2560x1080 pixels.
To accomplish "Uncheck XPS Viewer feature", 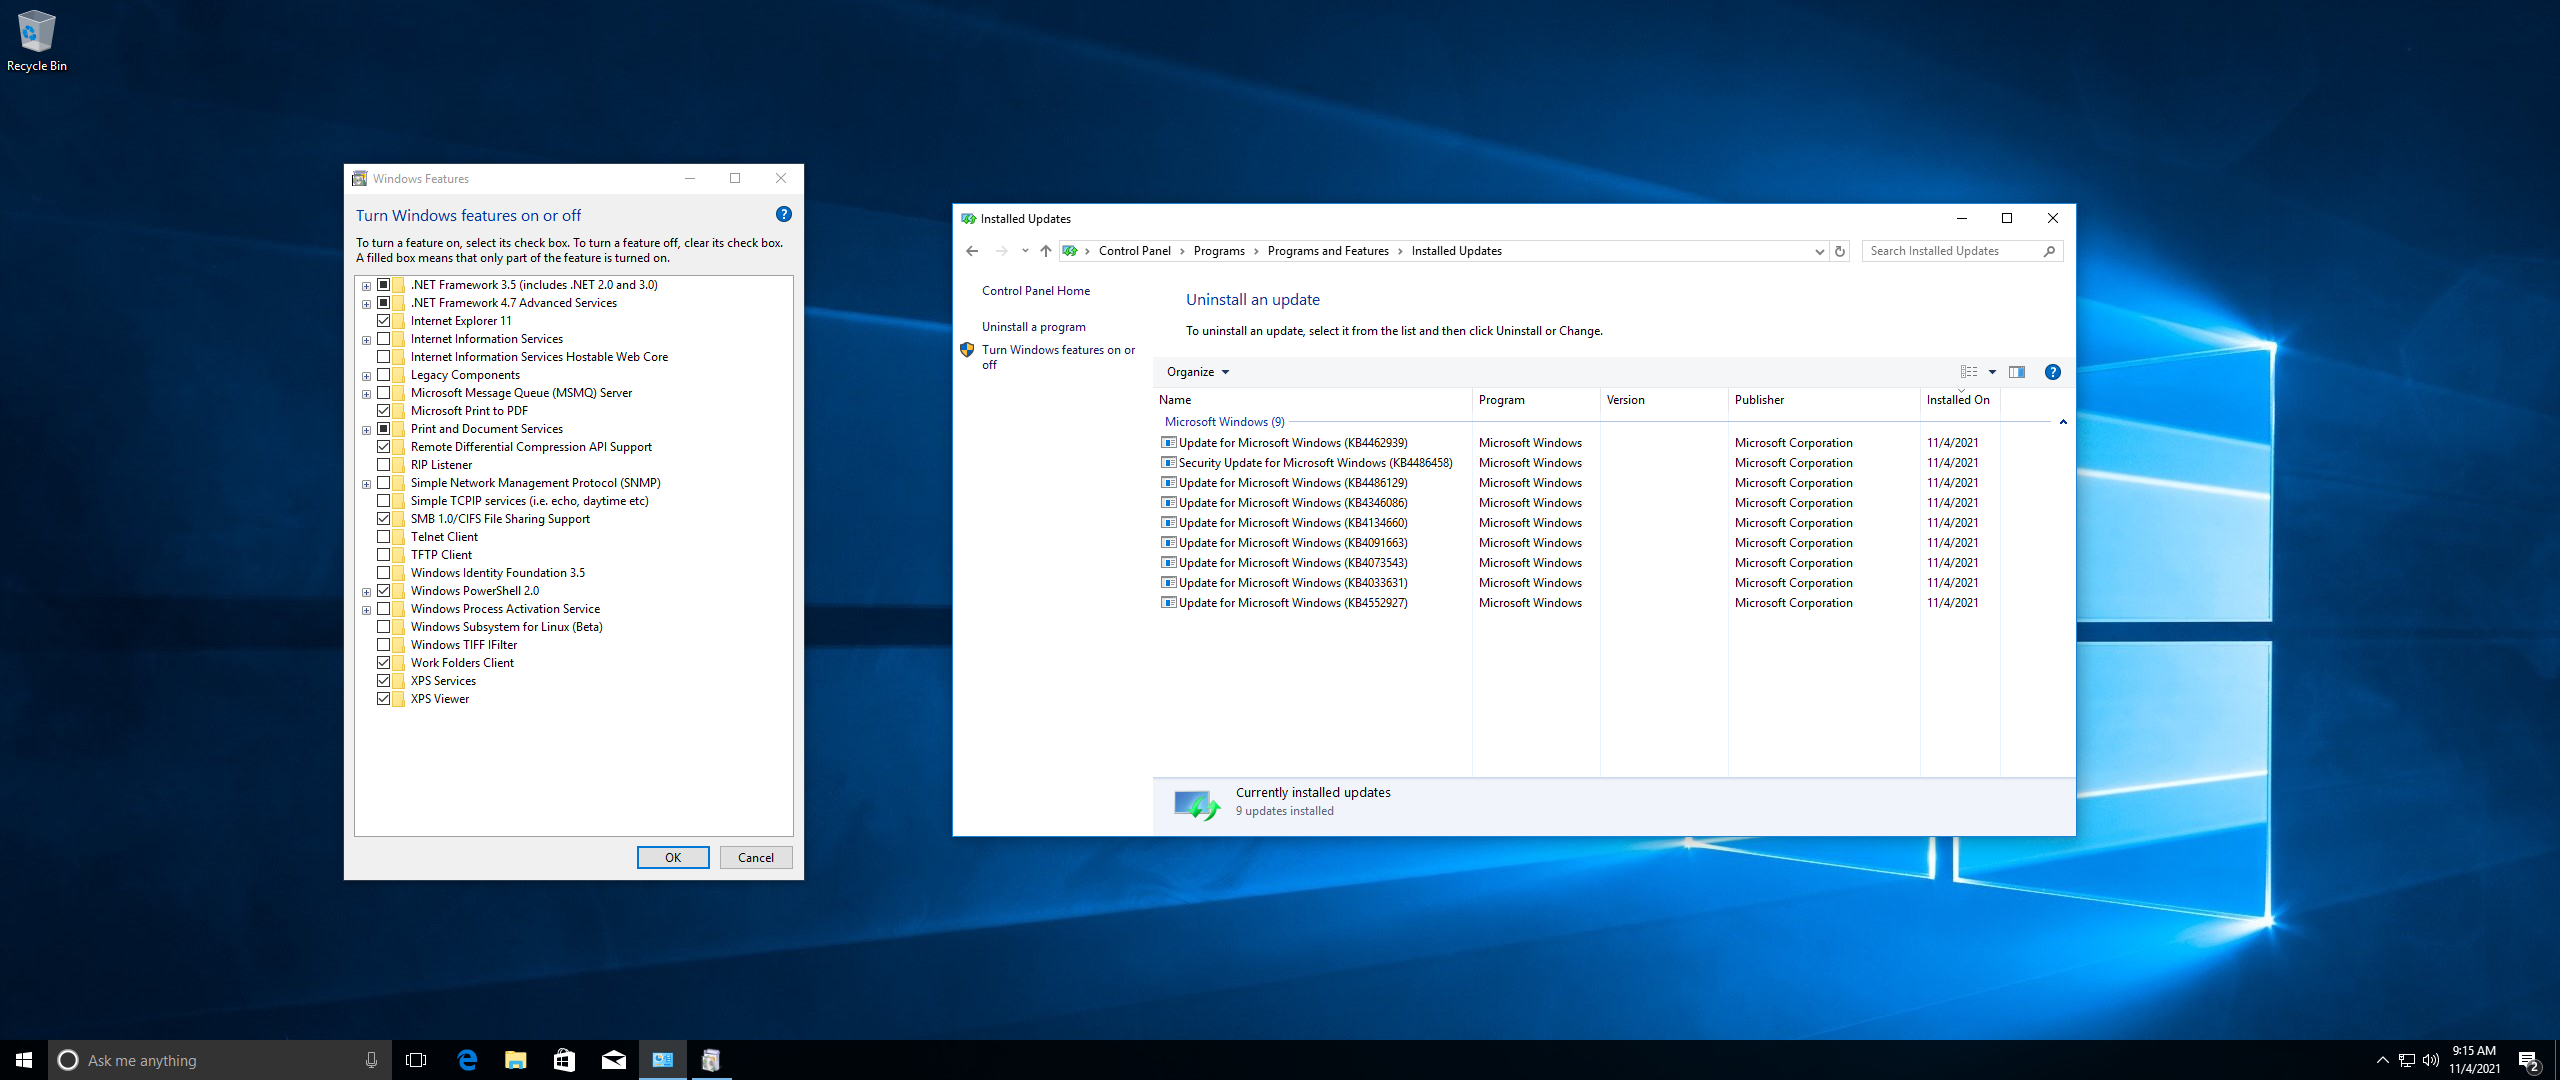I will (x=383, y=699).
